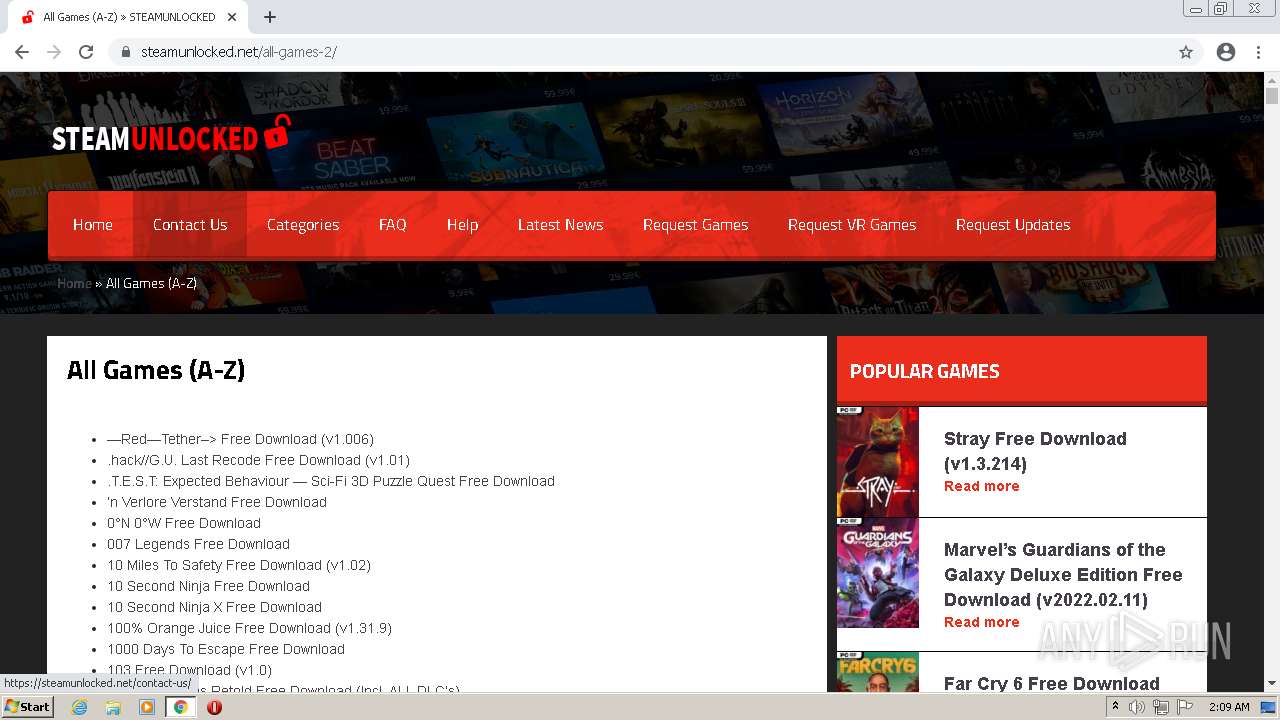This screenshot has height=720, width=1280.
Task: Click Read more under Guardians of Galaxy
Action: [982, 622]
